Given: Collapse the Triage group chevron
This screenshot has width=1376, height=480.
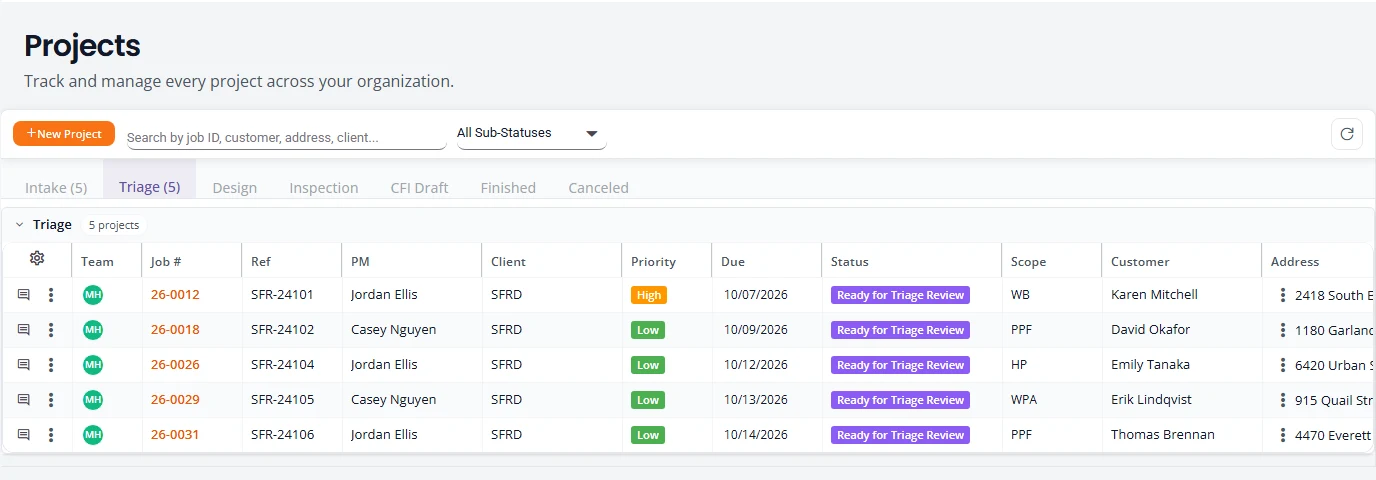Looking at the screenshot, I should [x=19, y=225].
